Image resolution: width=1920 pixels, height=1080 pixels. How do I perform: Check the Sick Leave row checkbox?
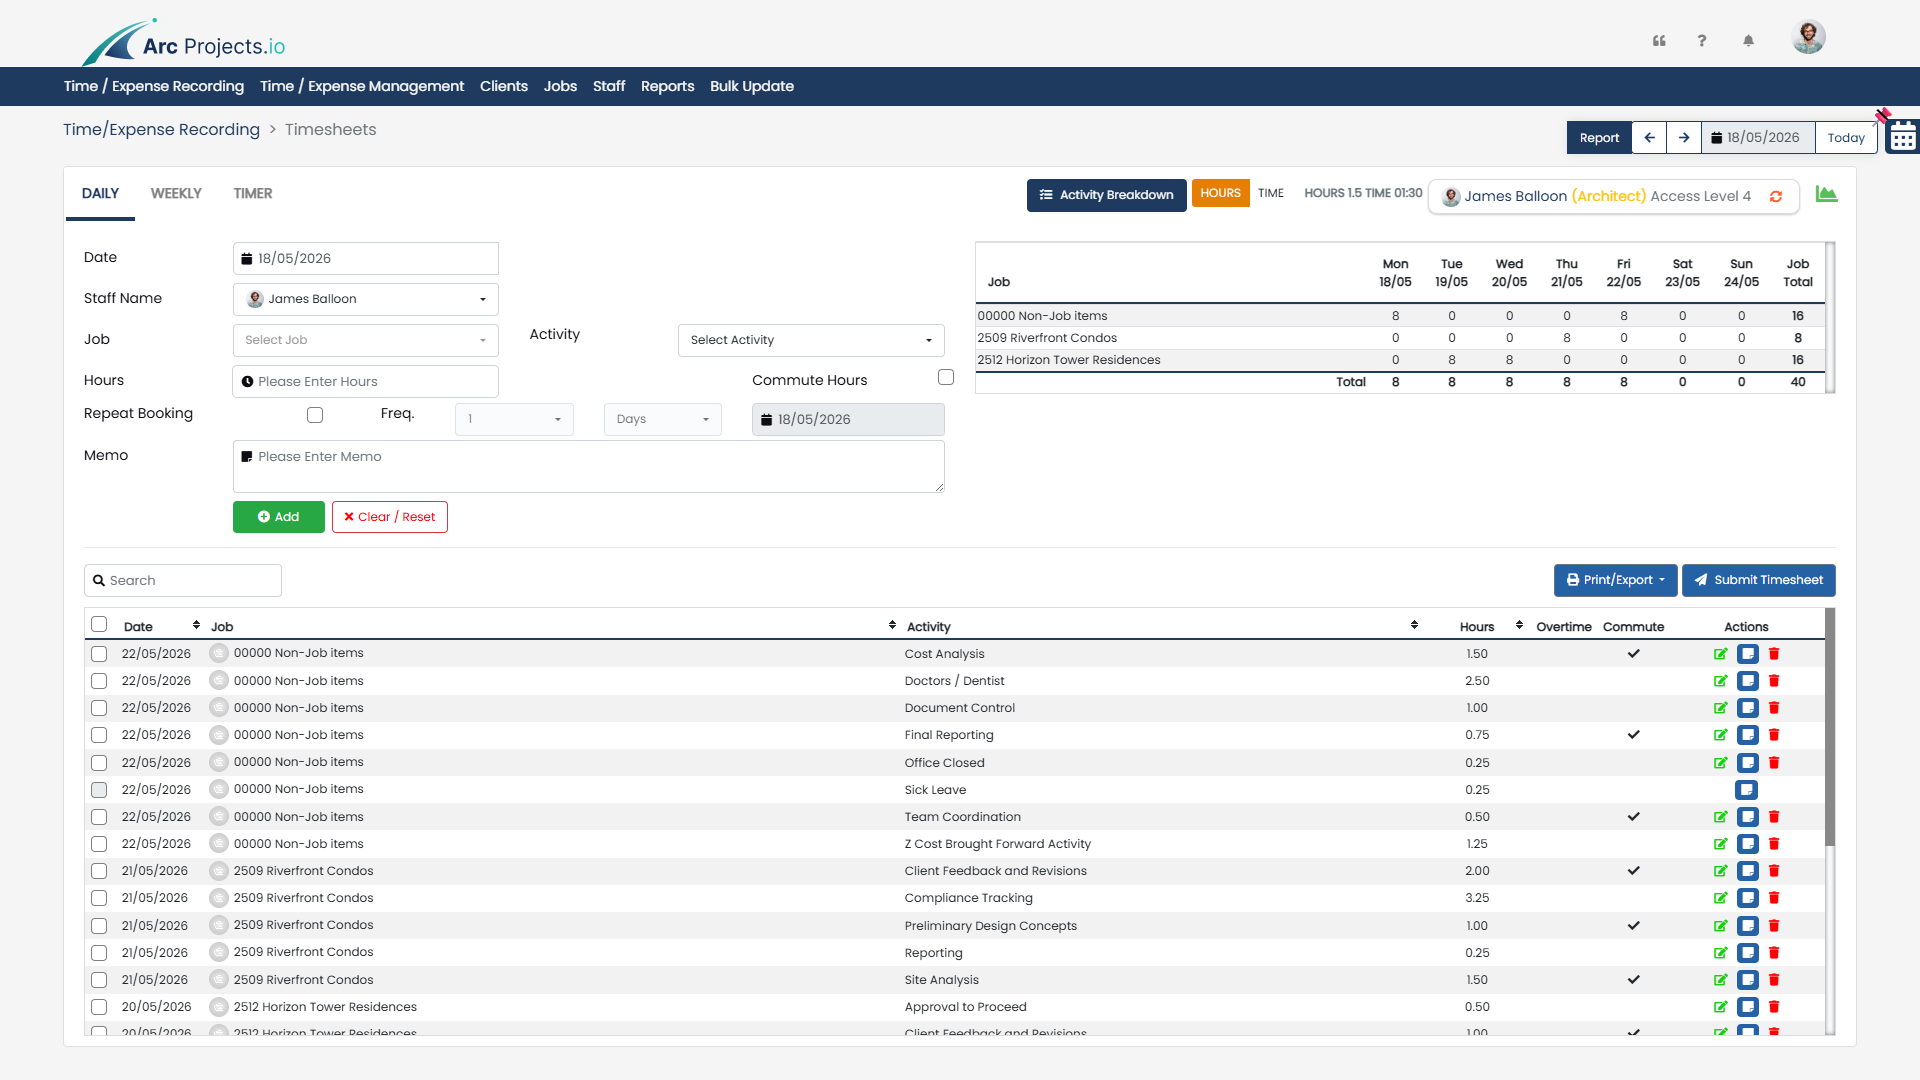[99, 790]
